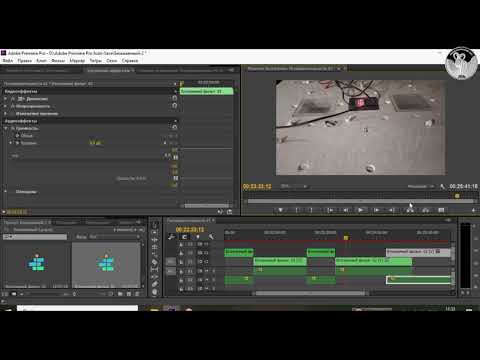Viewport: 480px width, 360px height.
Task: Reset the Громкость effect
Action: (x=174, y=127)
